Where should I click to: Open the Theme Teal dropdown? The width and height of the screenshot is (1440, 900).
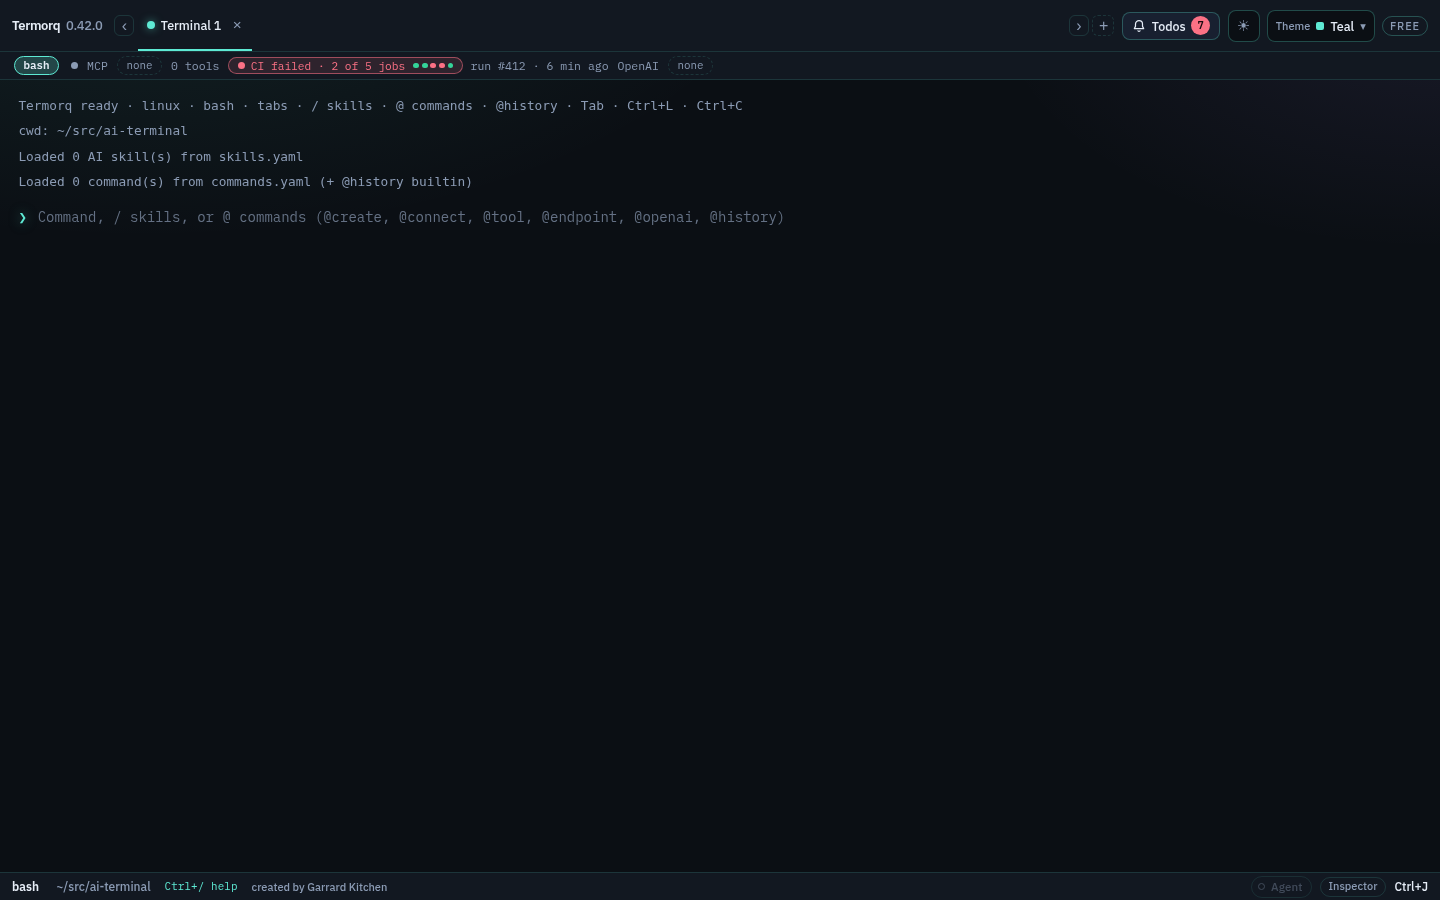pos(1320,26)
